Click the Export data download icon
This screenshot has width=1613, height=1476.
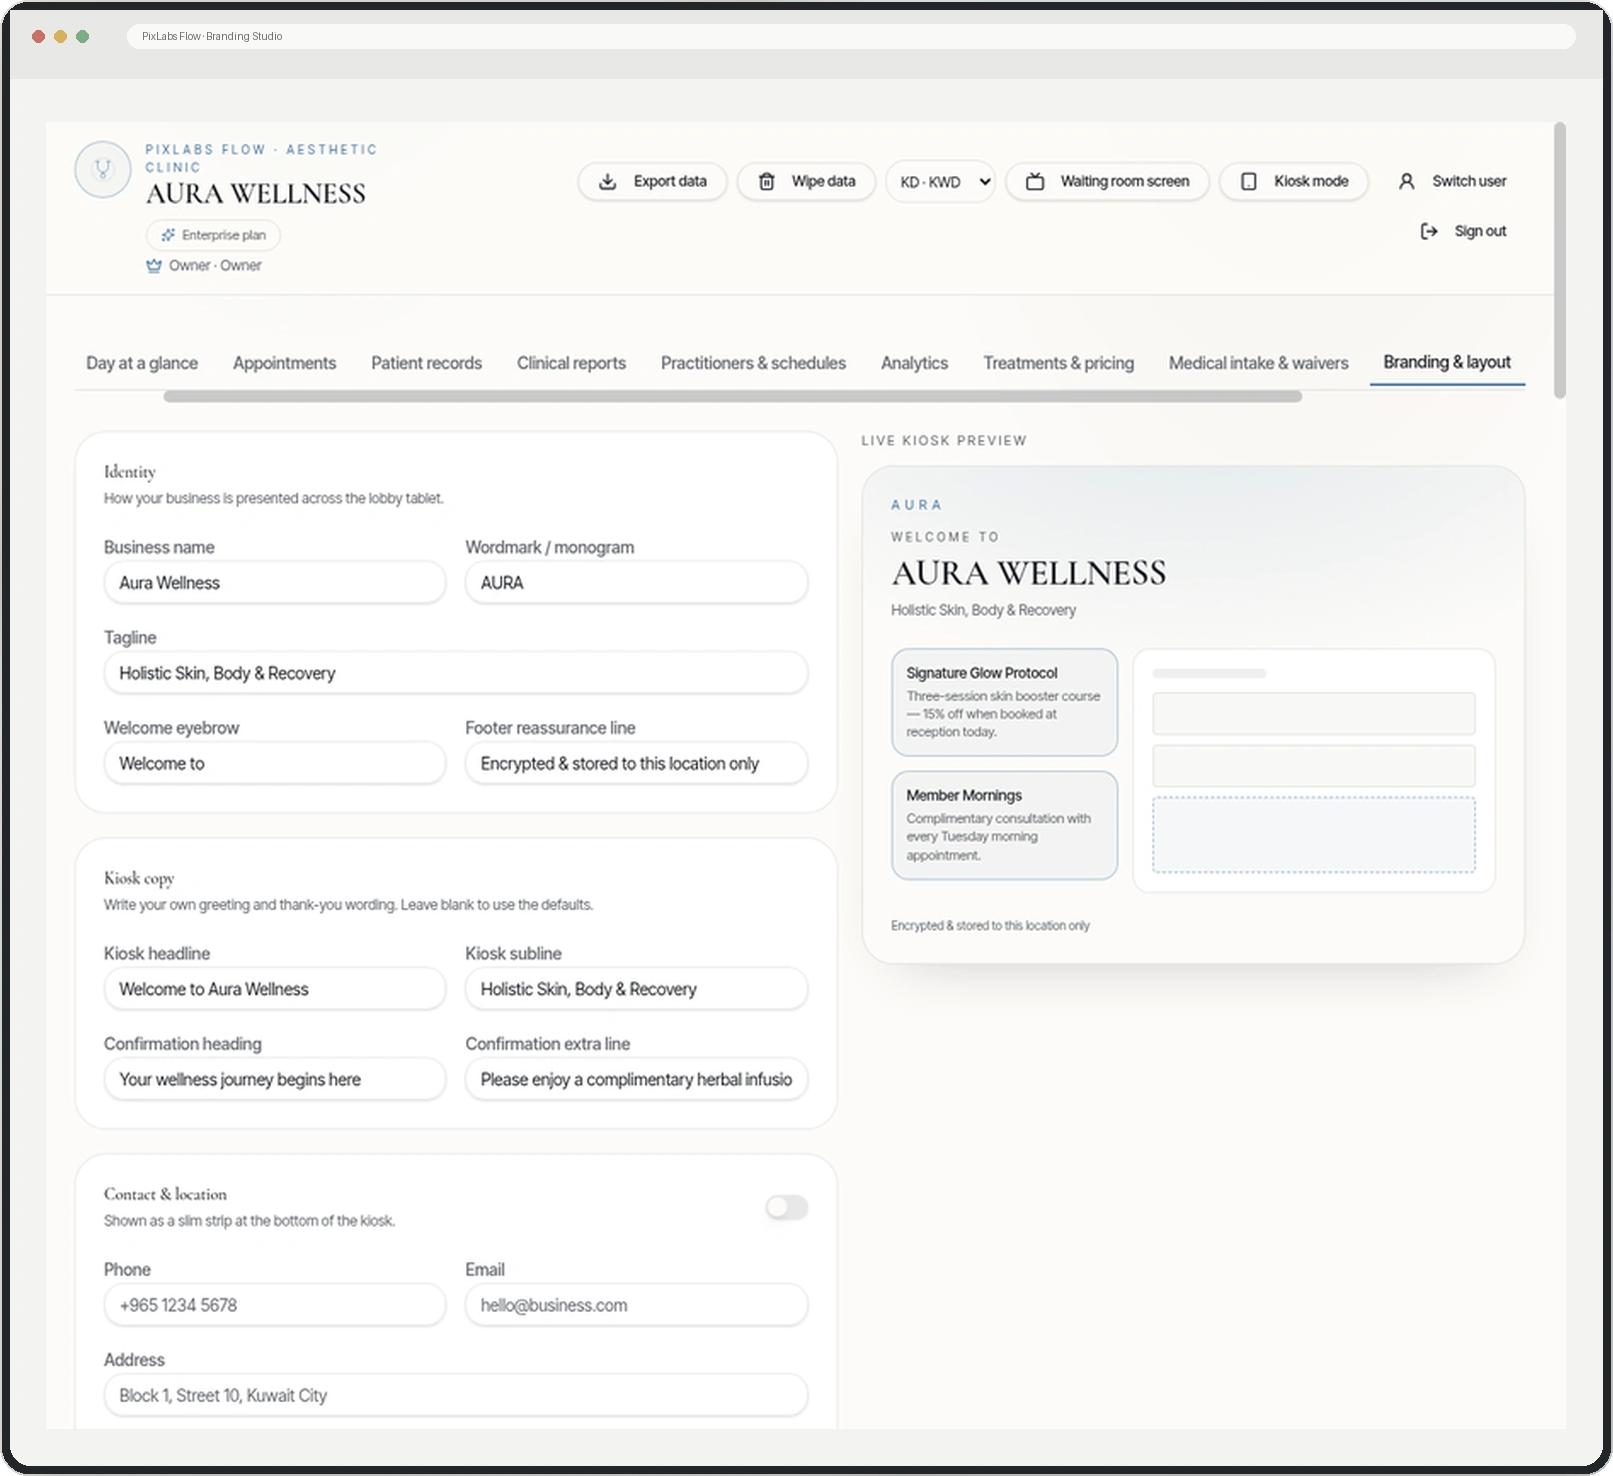[x=607, y=181]
